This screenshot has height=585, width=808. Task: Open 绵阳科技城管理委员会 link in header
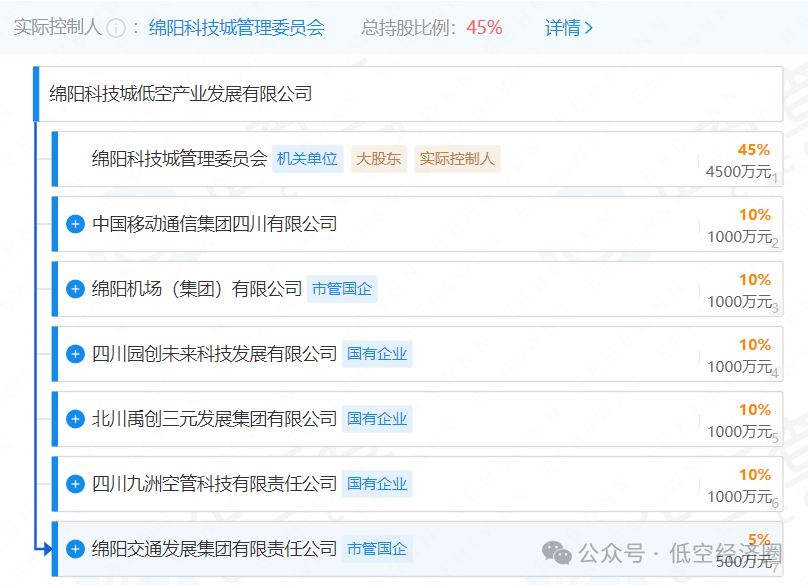point(237,28)
